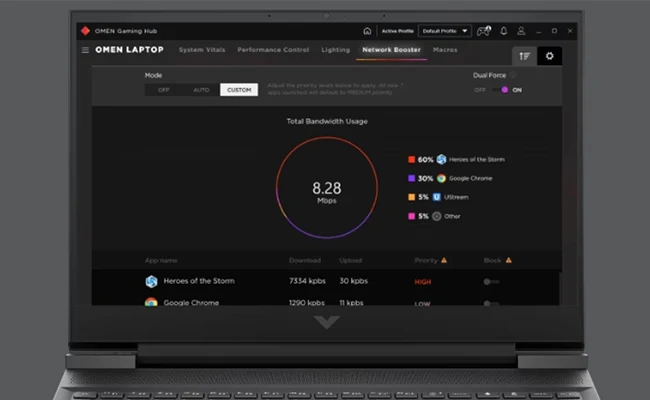Click the 30 kbps upload value
Screen dimensions: 650x400
pos(354,281)
